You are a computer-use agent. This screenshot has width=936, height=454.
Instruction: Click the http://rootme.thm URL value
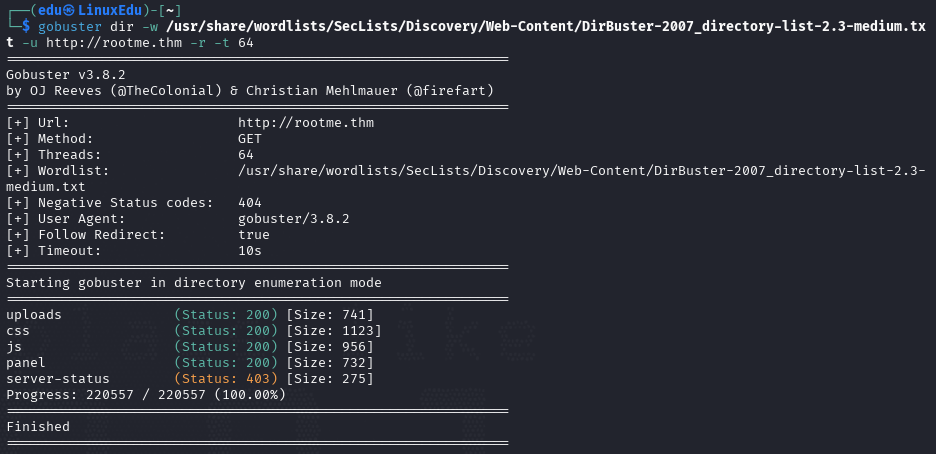coord(306,123)
